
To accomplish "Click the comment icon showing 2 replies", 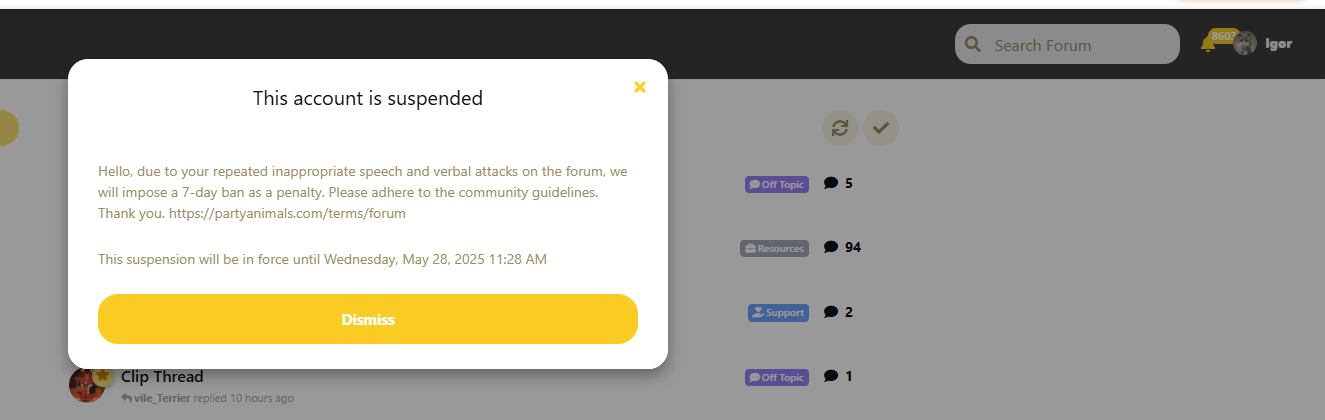I will click(x=831, y=312).
